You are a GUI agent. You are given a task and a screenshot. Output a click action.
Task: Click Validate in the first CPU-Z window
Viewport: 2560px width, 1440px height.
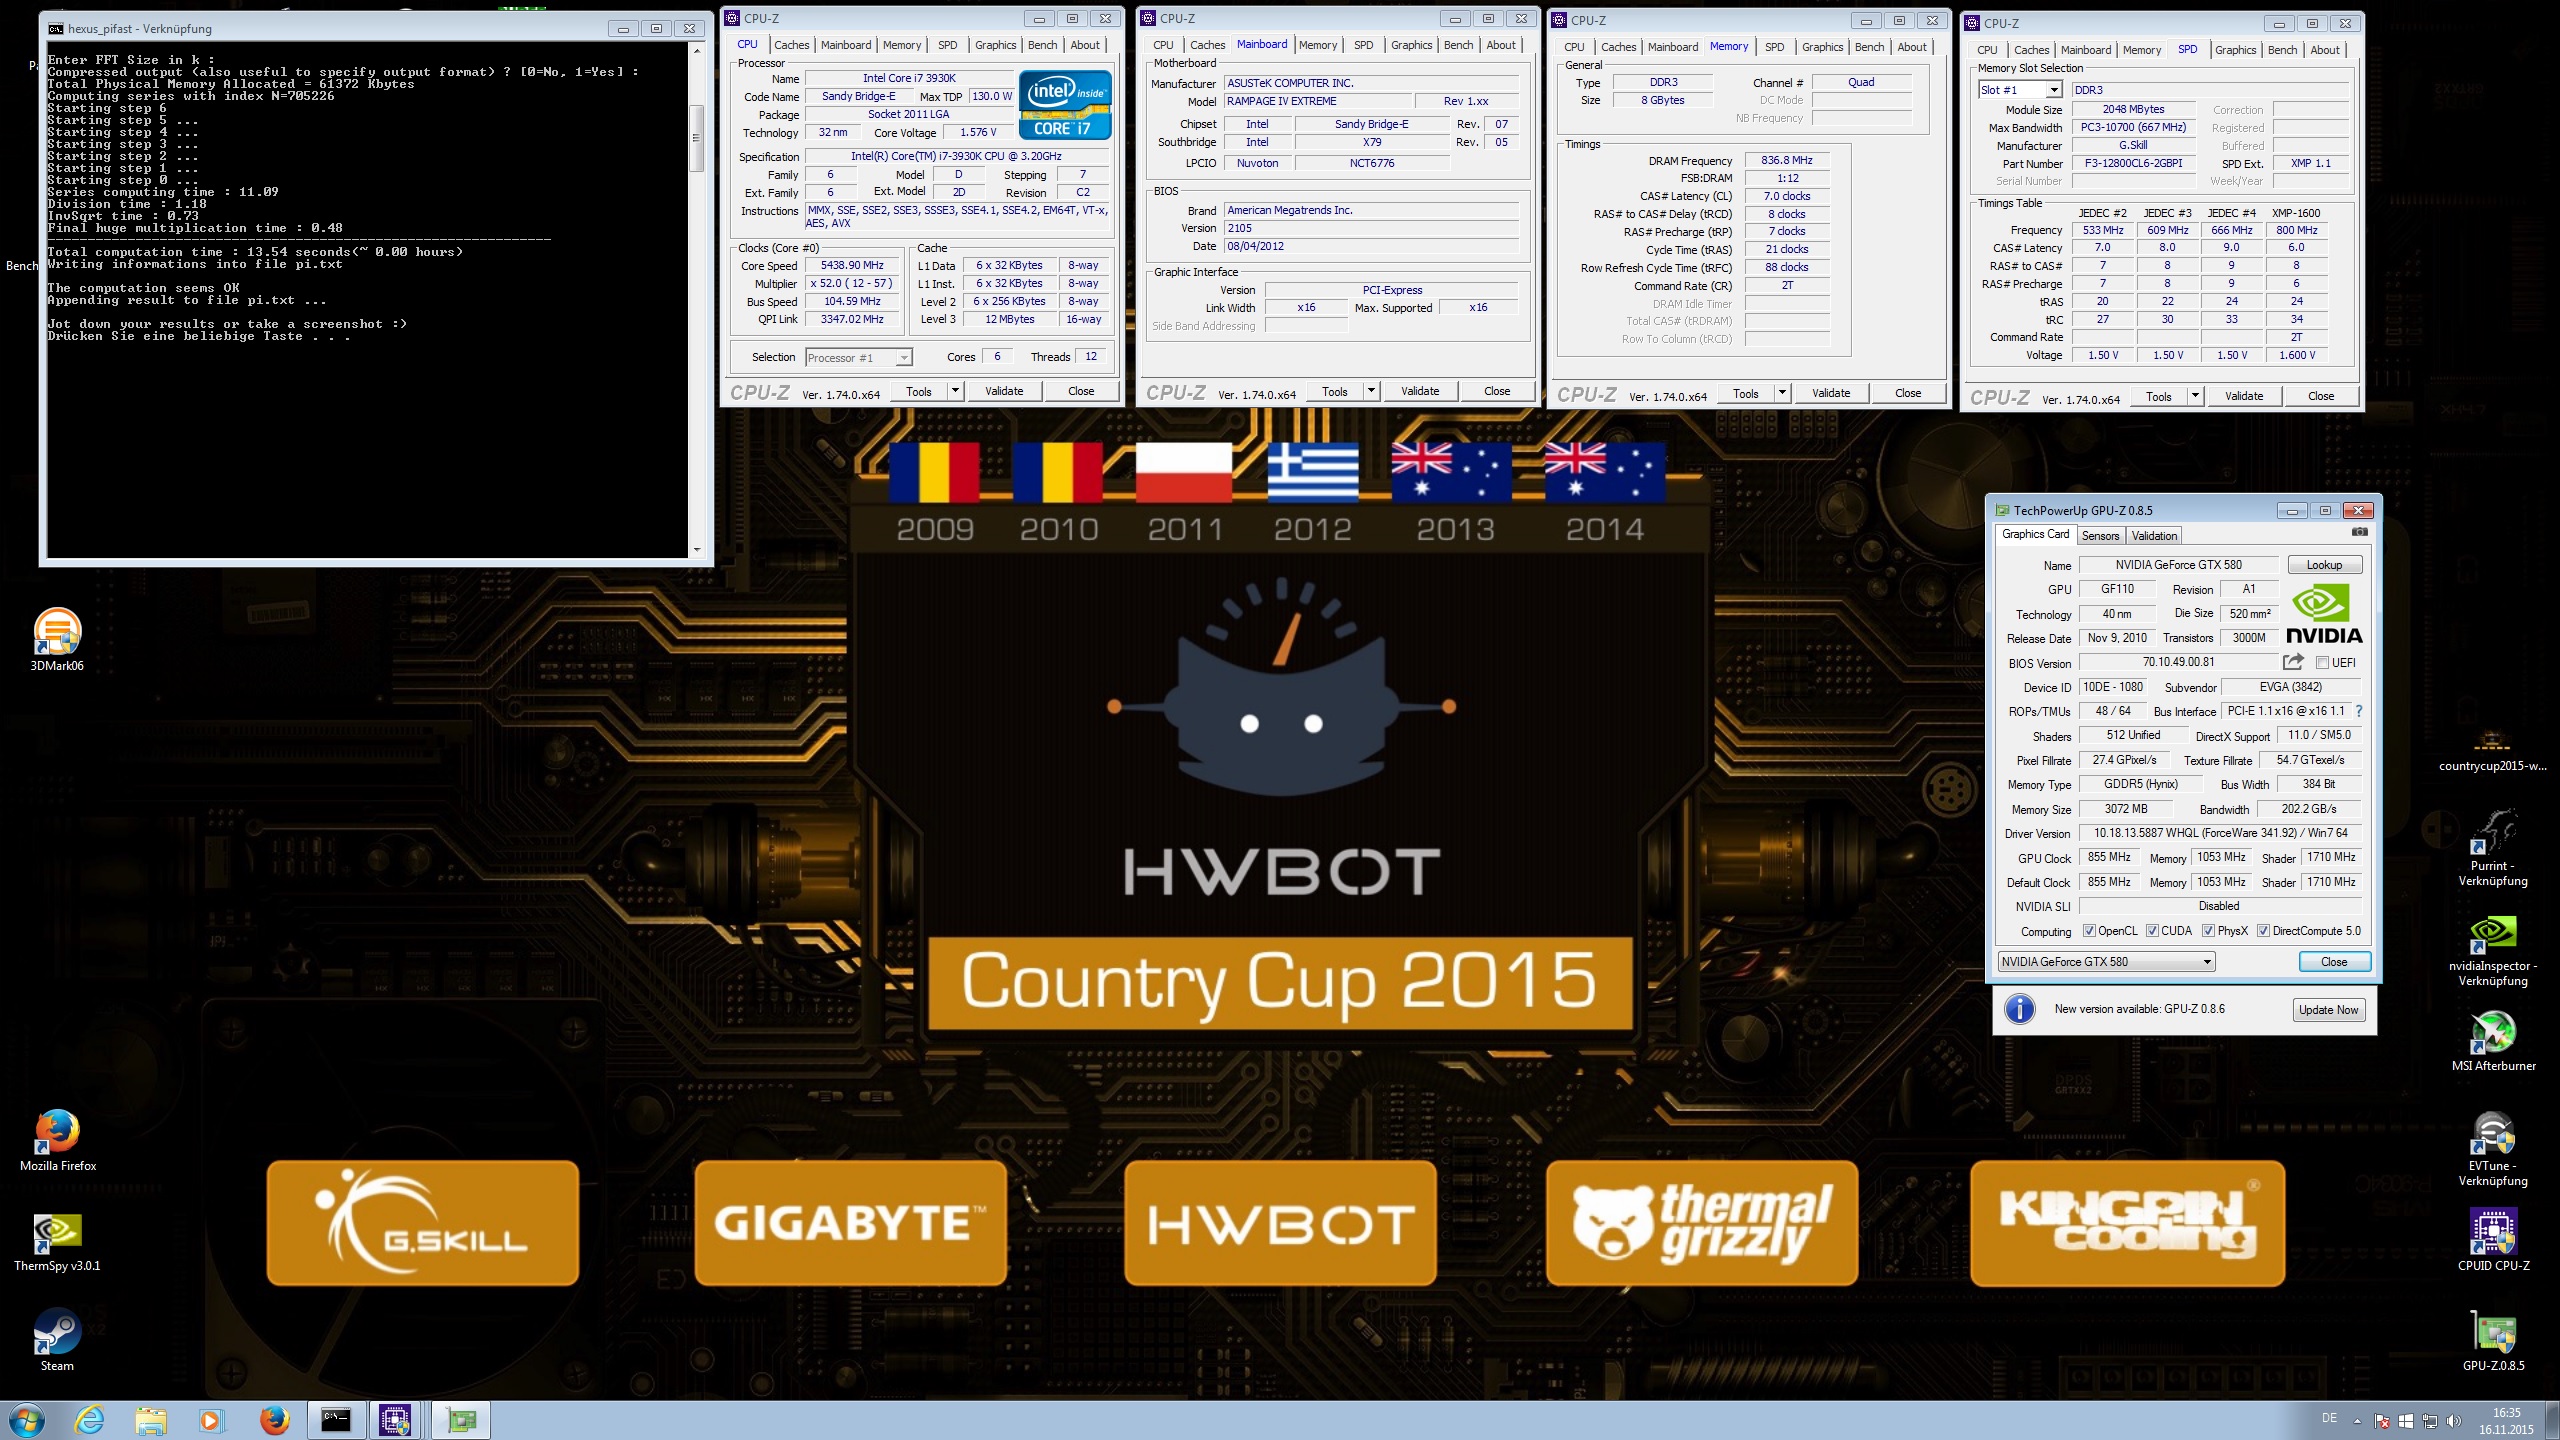click(1003, 391)
